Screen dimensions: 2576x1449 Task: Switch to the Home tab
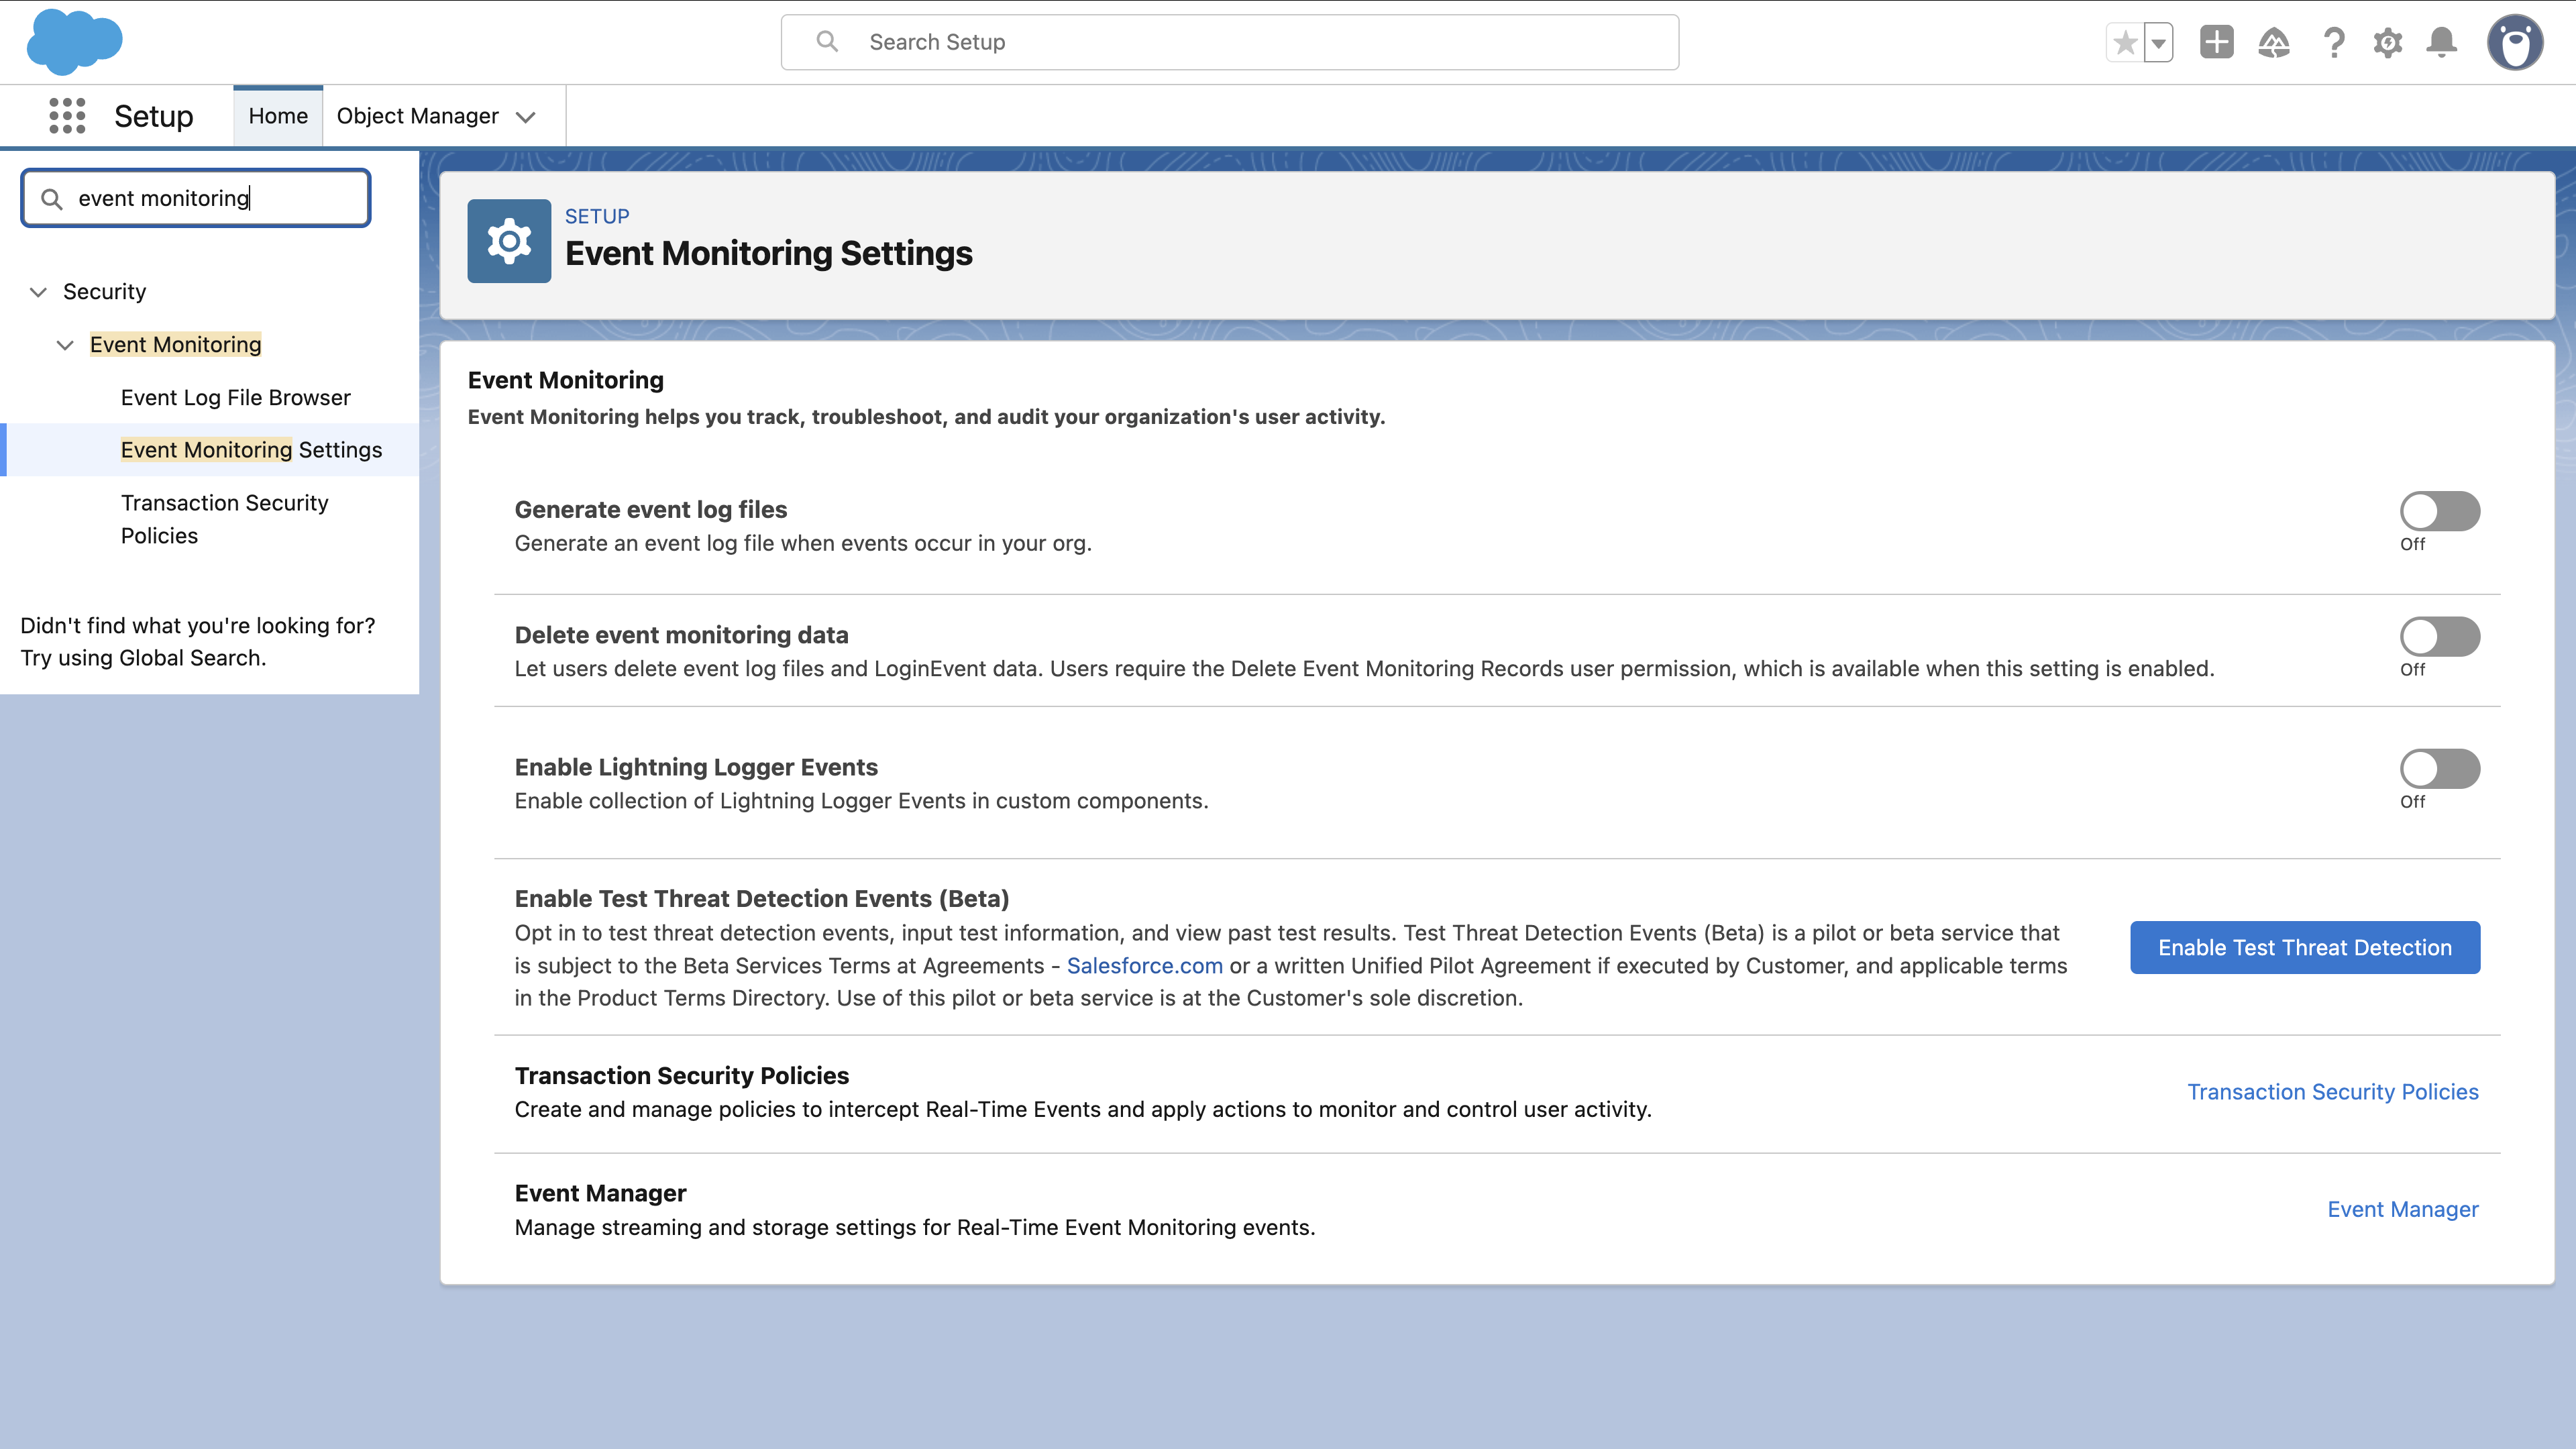[278, 116]
